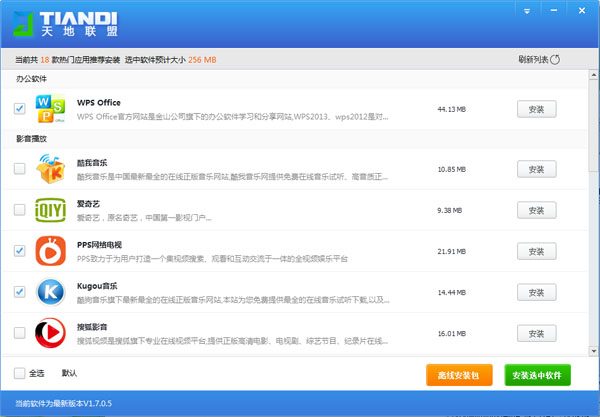Uncheck the PPS网络电视 checkbox
The image size is (600, 417).
pos(20,251)
